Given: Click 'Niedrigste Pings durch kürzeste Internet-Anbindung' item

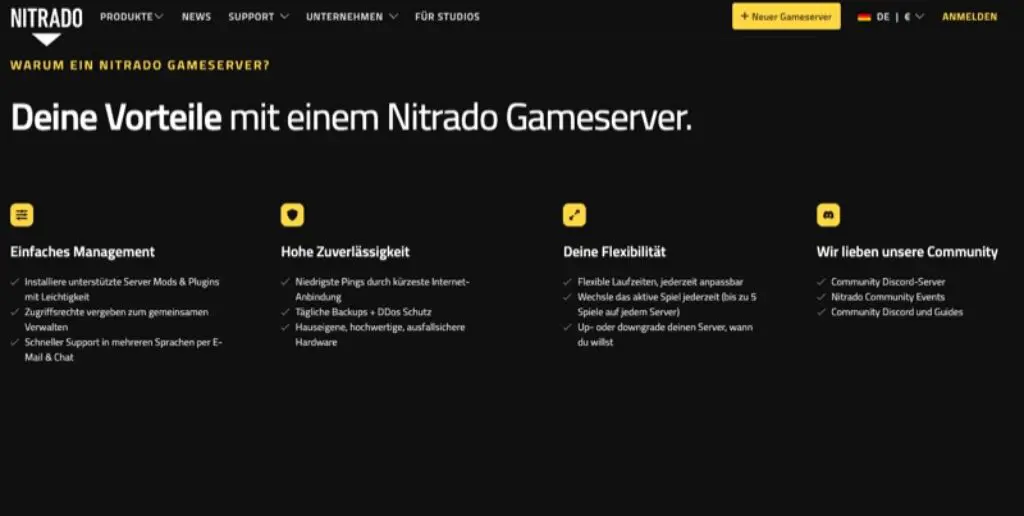Looking at the screenshot, I should point(376,289).
